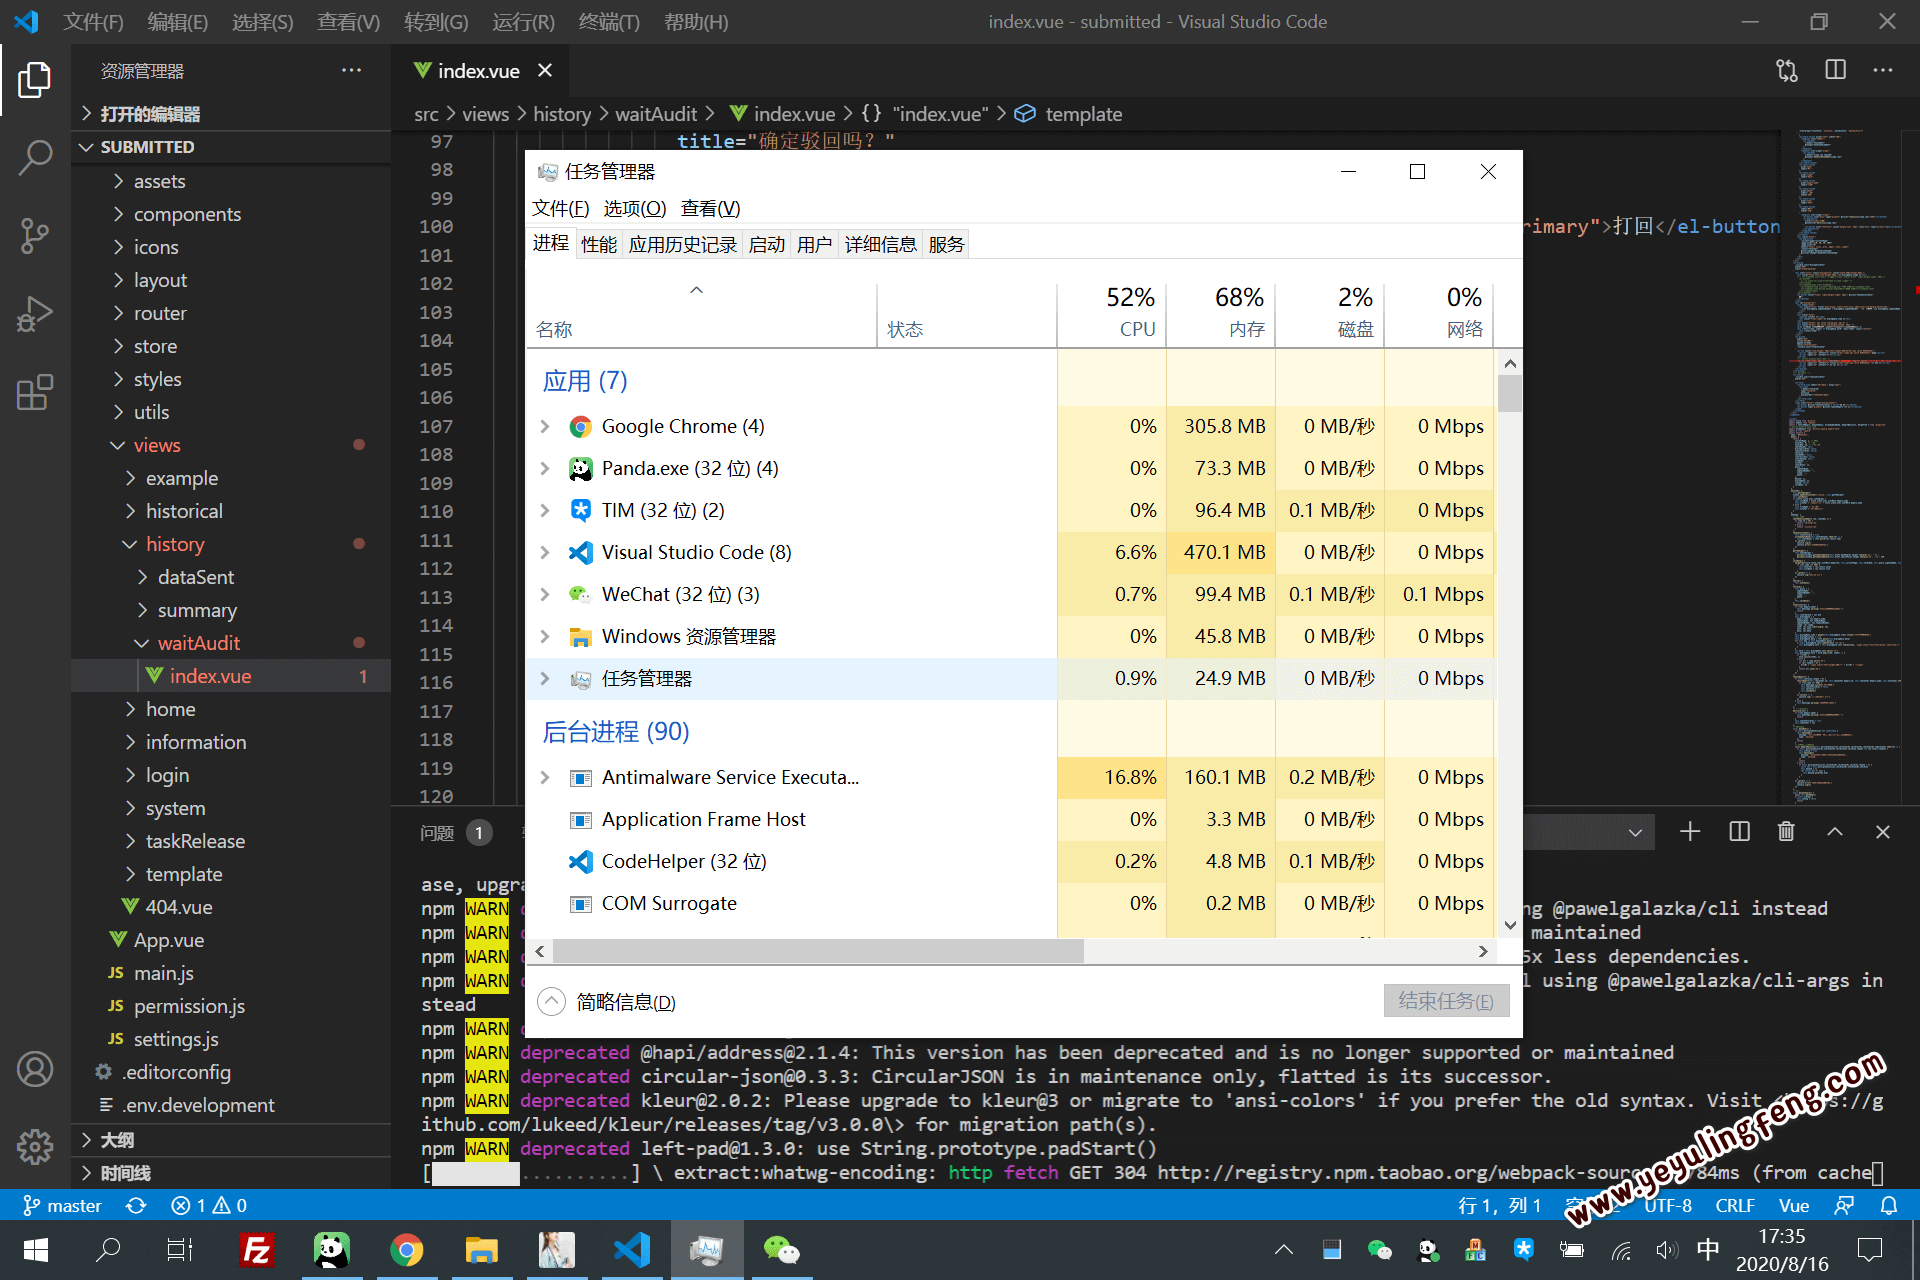Add a new terminal with plus icon
This screenshot has height=1280, width=1920.
pyautogui.click(x=1690, y=832)
